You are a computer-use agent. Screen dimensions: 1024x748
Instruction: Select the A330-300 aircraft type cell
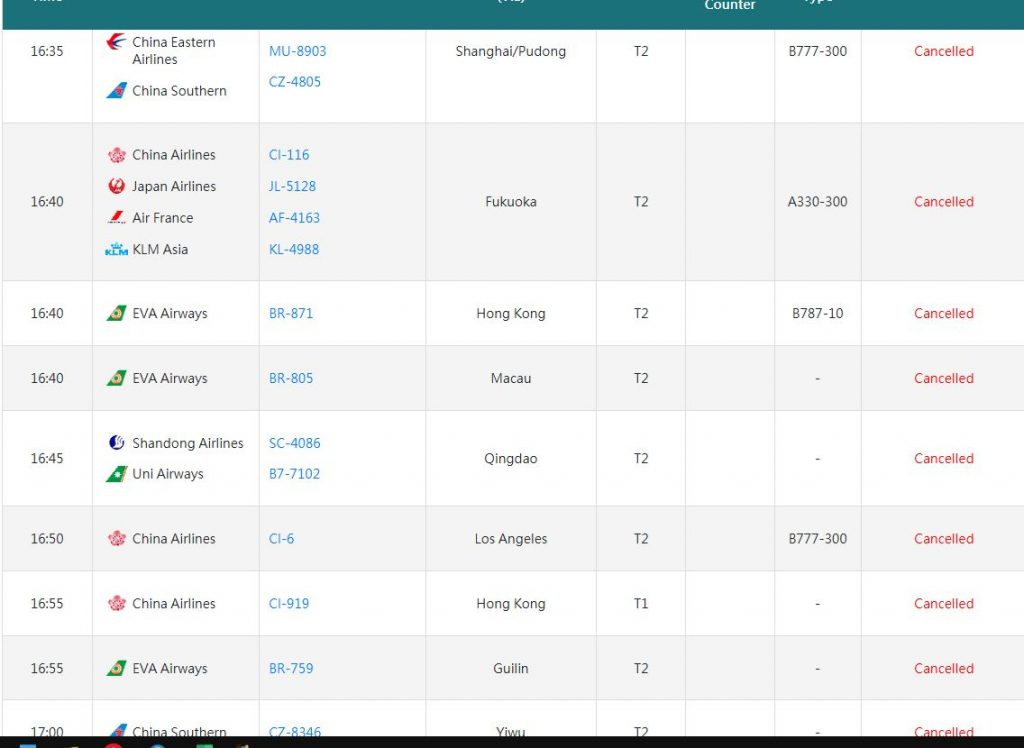(818, 202)
